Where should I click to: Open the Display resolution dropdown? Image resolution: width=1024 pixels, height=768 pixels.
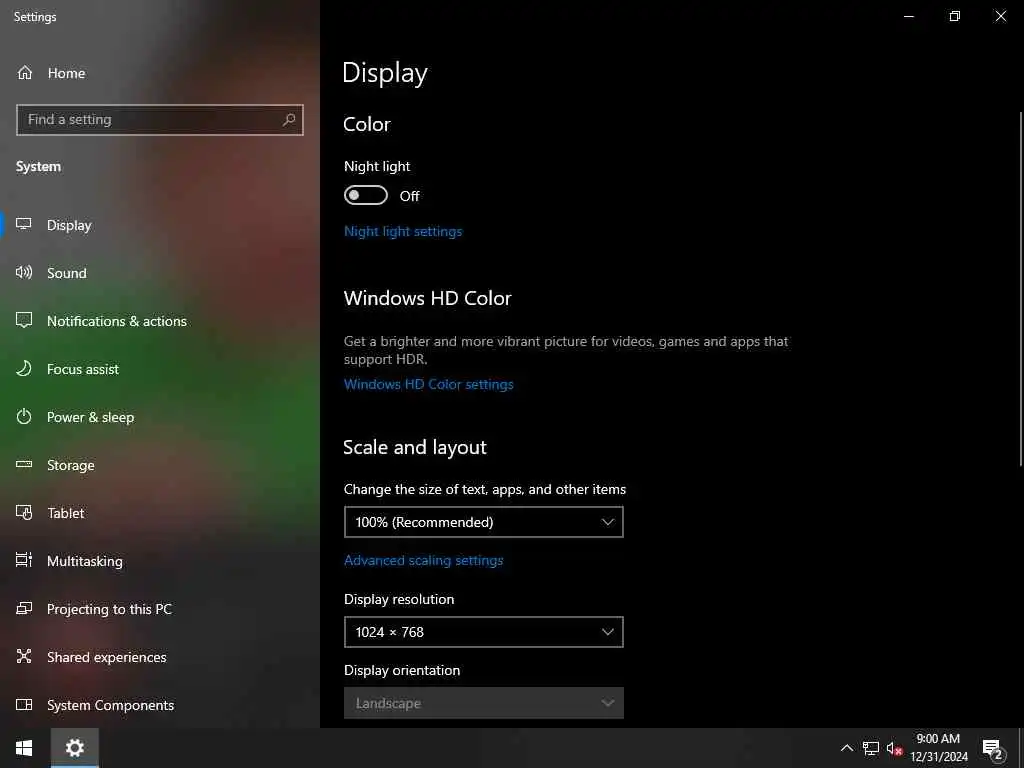[483, 632]
